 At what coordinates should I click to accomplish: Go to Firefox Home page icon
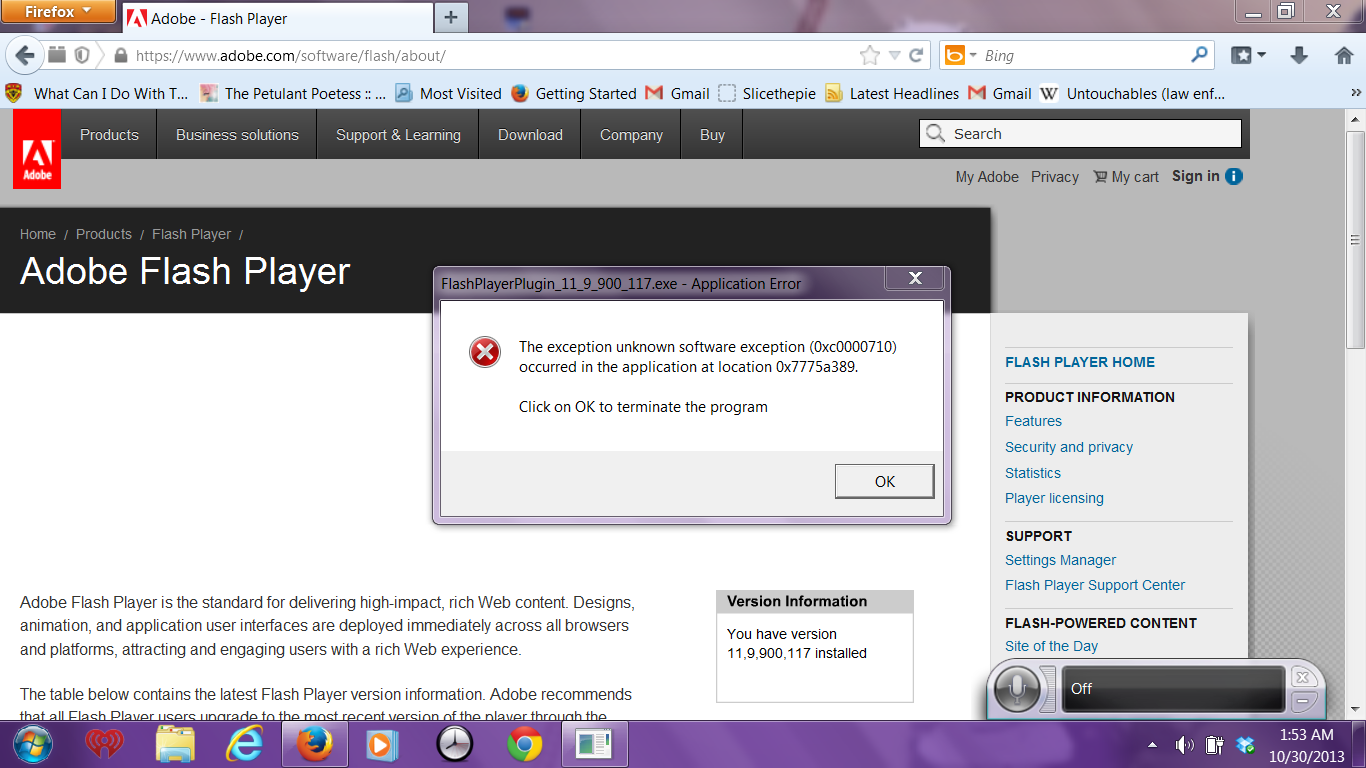[1344, 56]
